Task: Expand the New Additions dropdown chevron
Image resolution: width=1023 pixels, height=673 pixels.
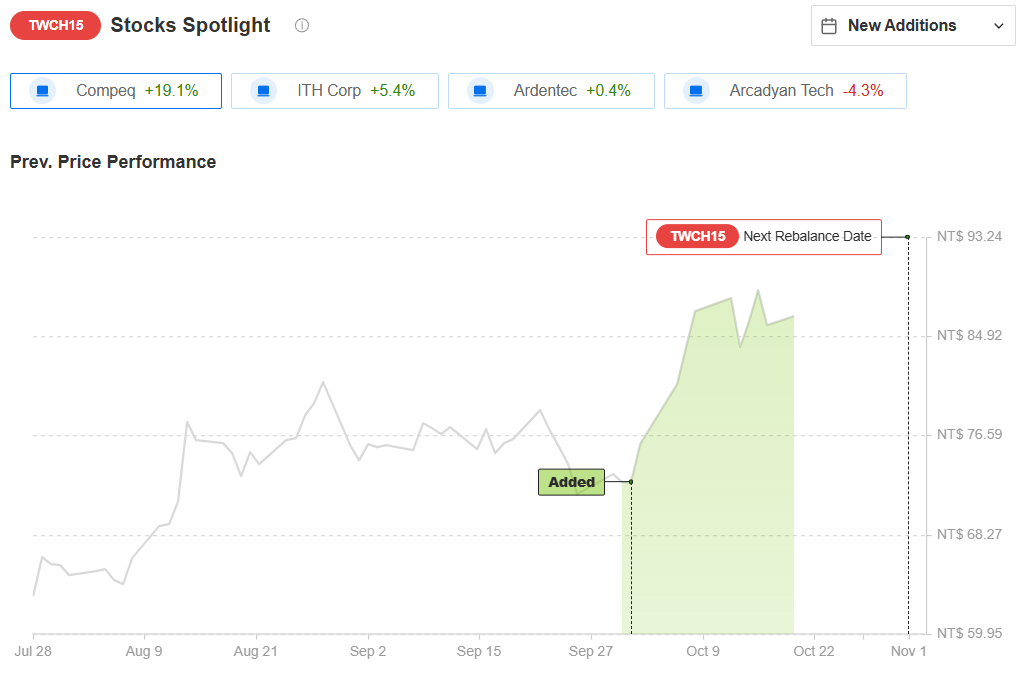Action: (x=998, y=27)
